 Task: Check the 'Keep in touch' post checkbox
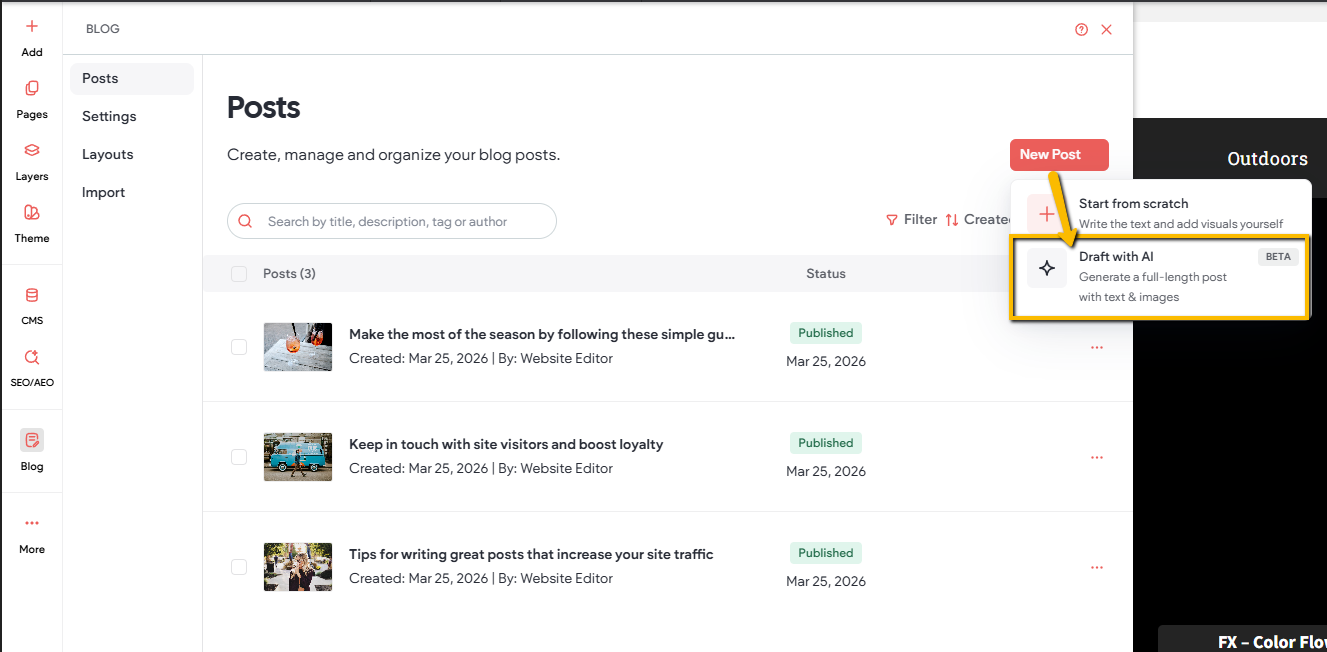point(239,457)
